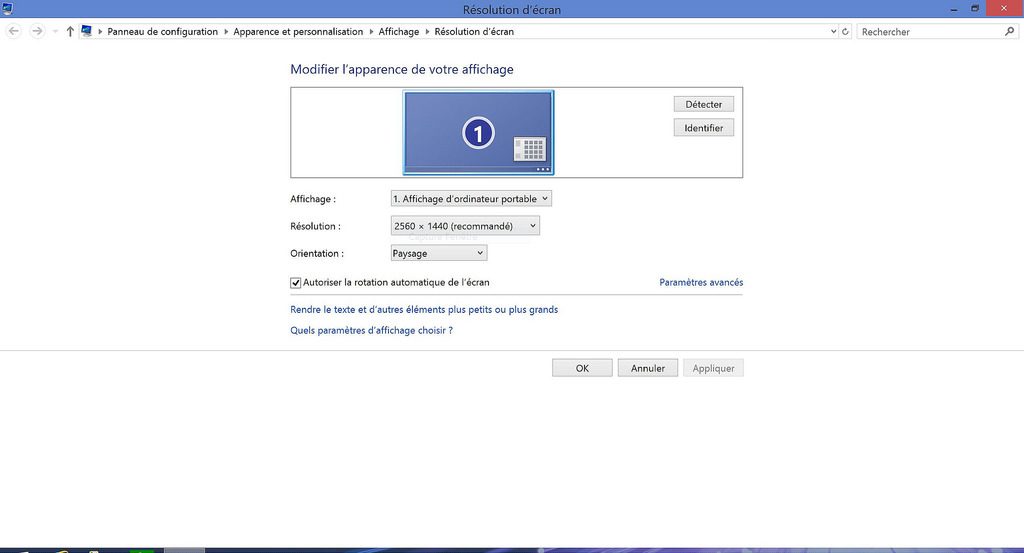Go up one level with the up arrow
The height and width of the screenshot is (553, 1024).
69,32
